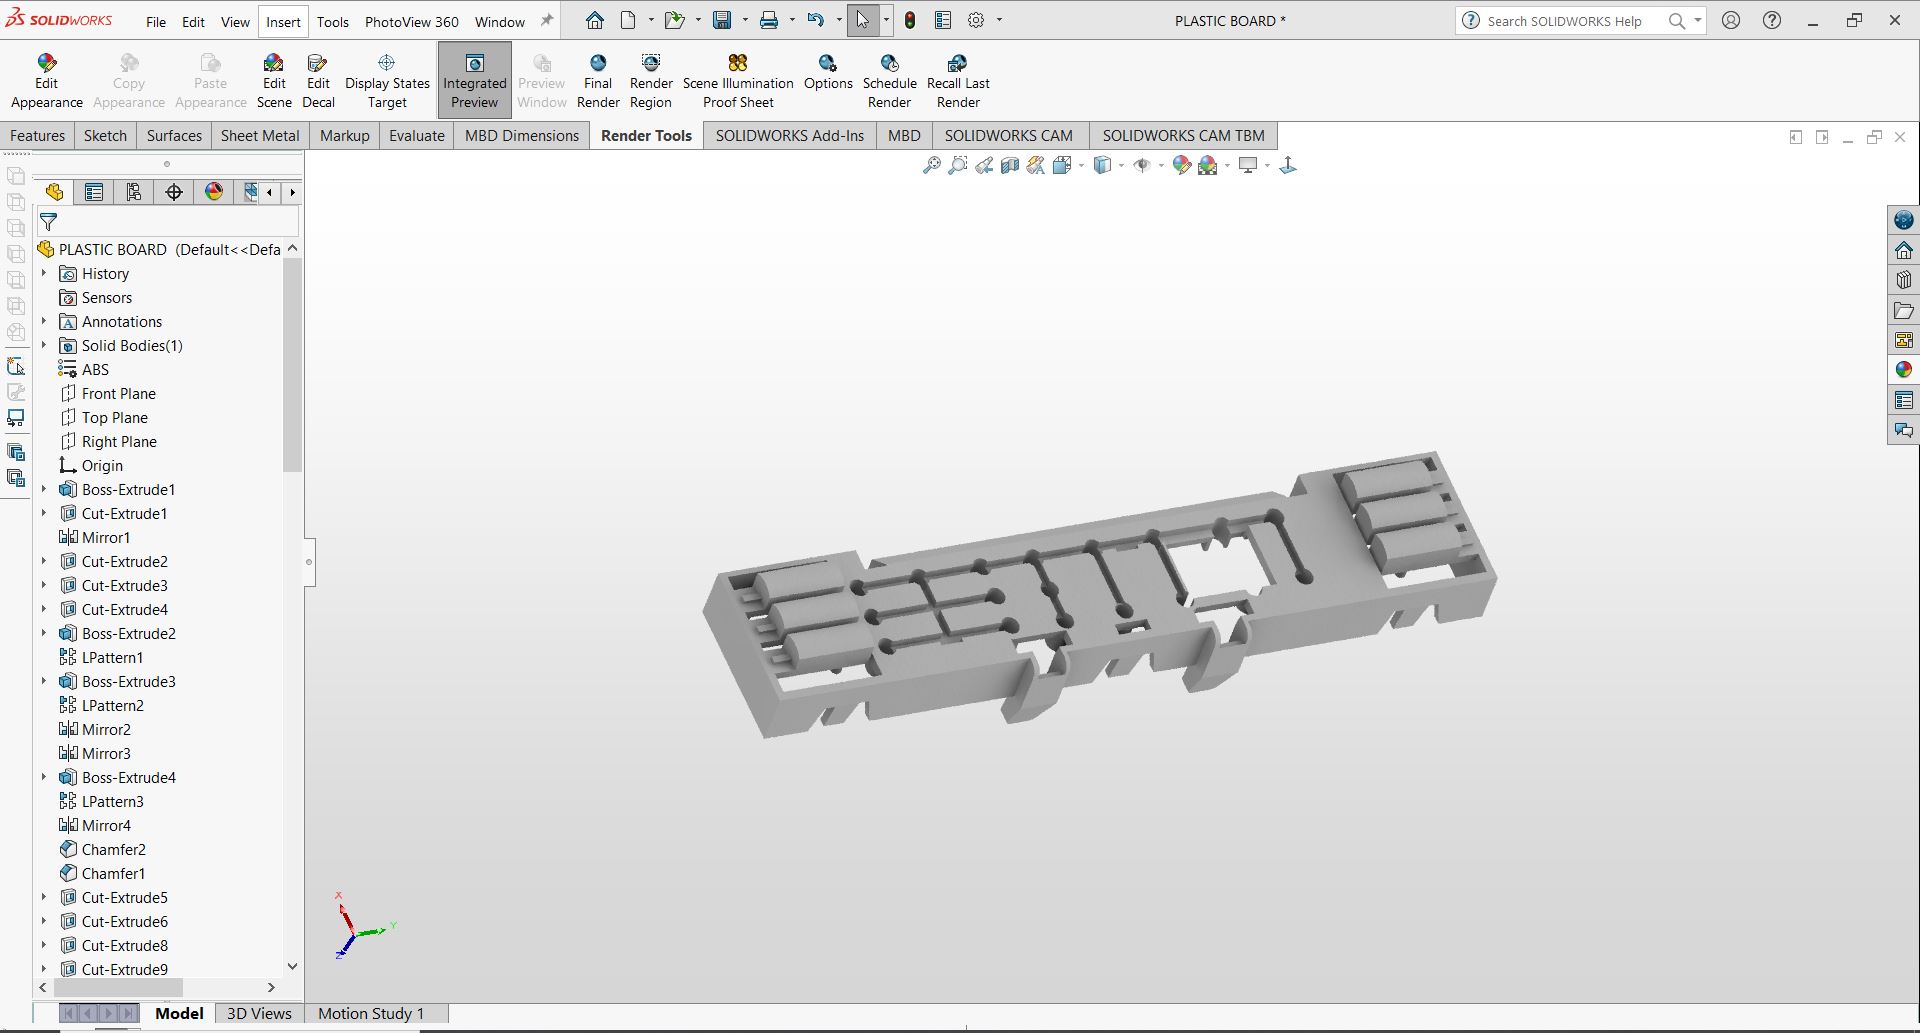
Task: Click the Home icon in title bar
Action: (595, 20)
